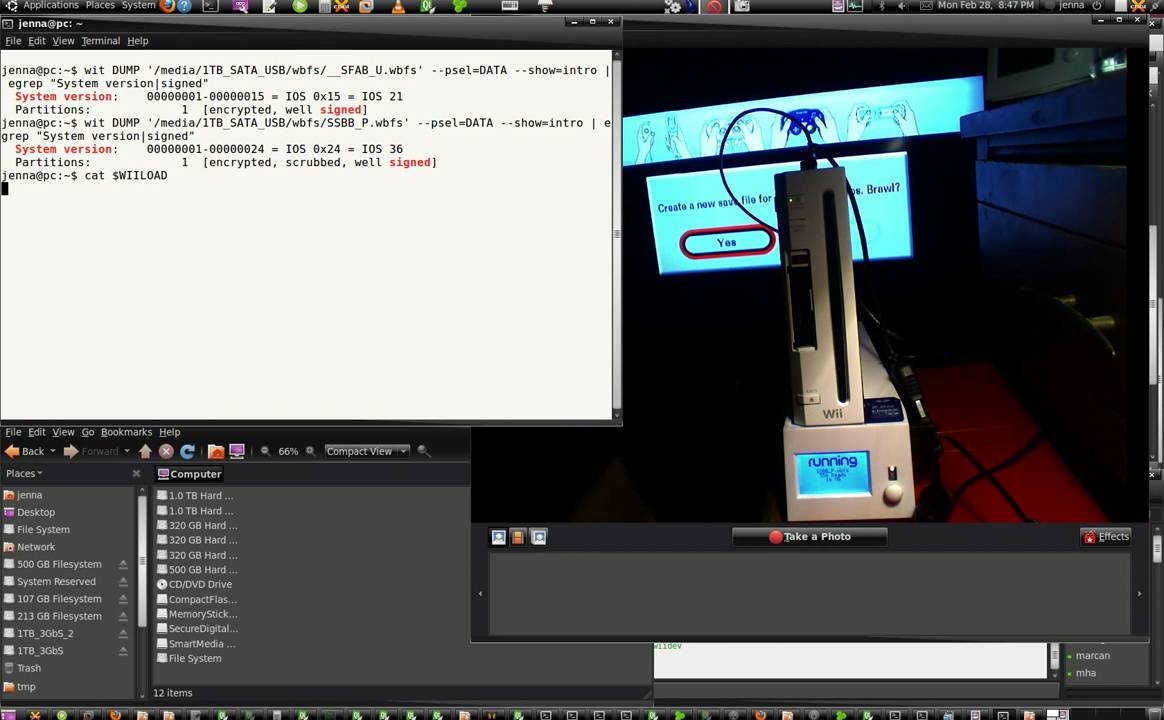Open Computer location from file manager toolbar
Image resolution: width=1164 pixels, height=720 pixels.
237,451
